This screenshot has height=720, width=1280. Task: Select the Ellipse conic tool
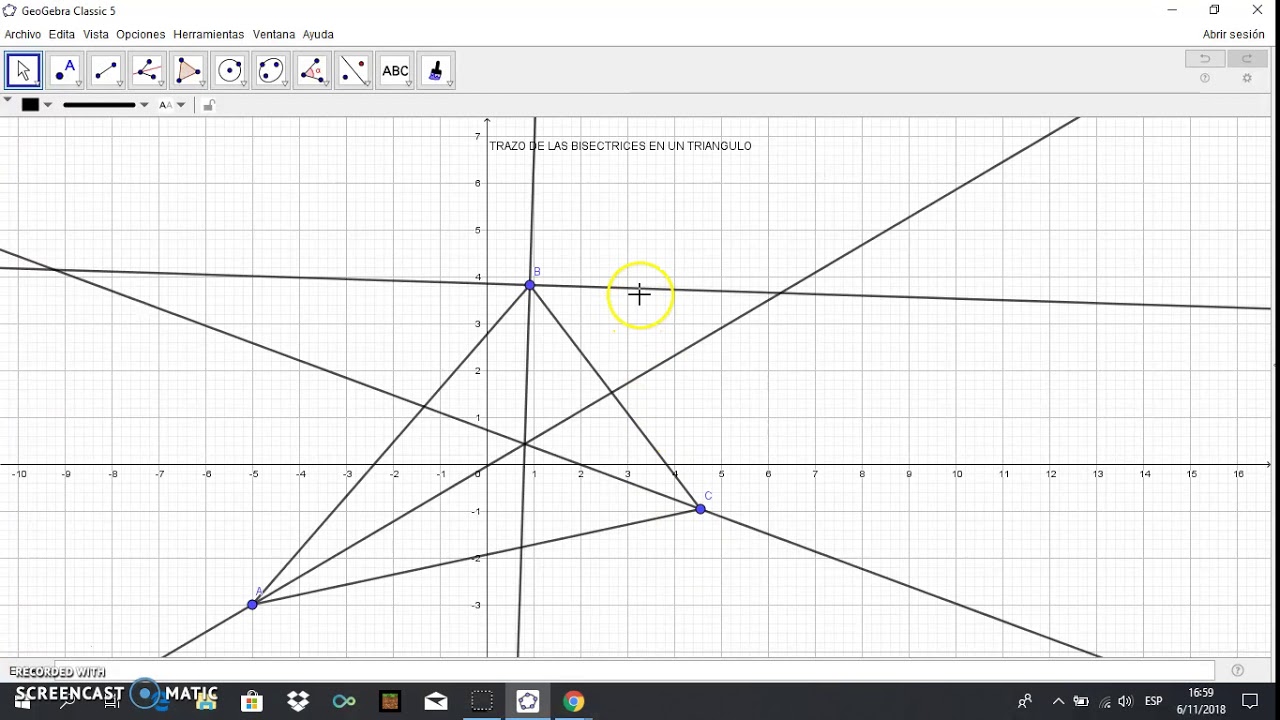tap(271, 71)
